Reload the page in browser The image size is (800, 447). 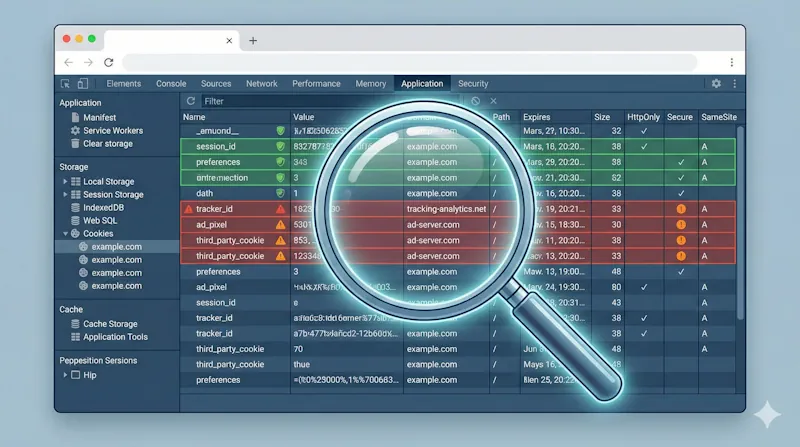tap(109, 62)
